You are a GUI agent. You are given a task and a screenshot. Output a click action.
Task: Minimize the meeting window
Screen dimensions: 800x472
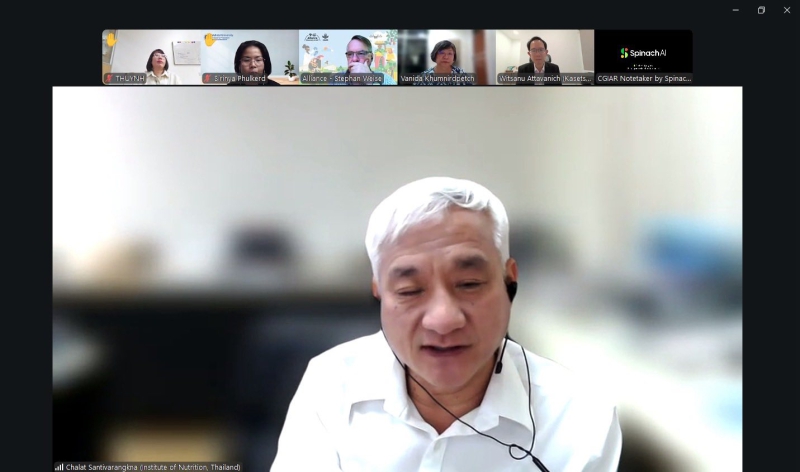(x=735, y=10)
